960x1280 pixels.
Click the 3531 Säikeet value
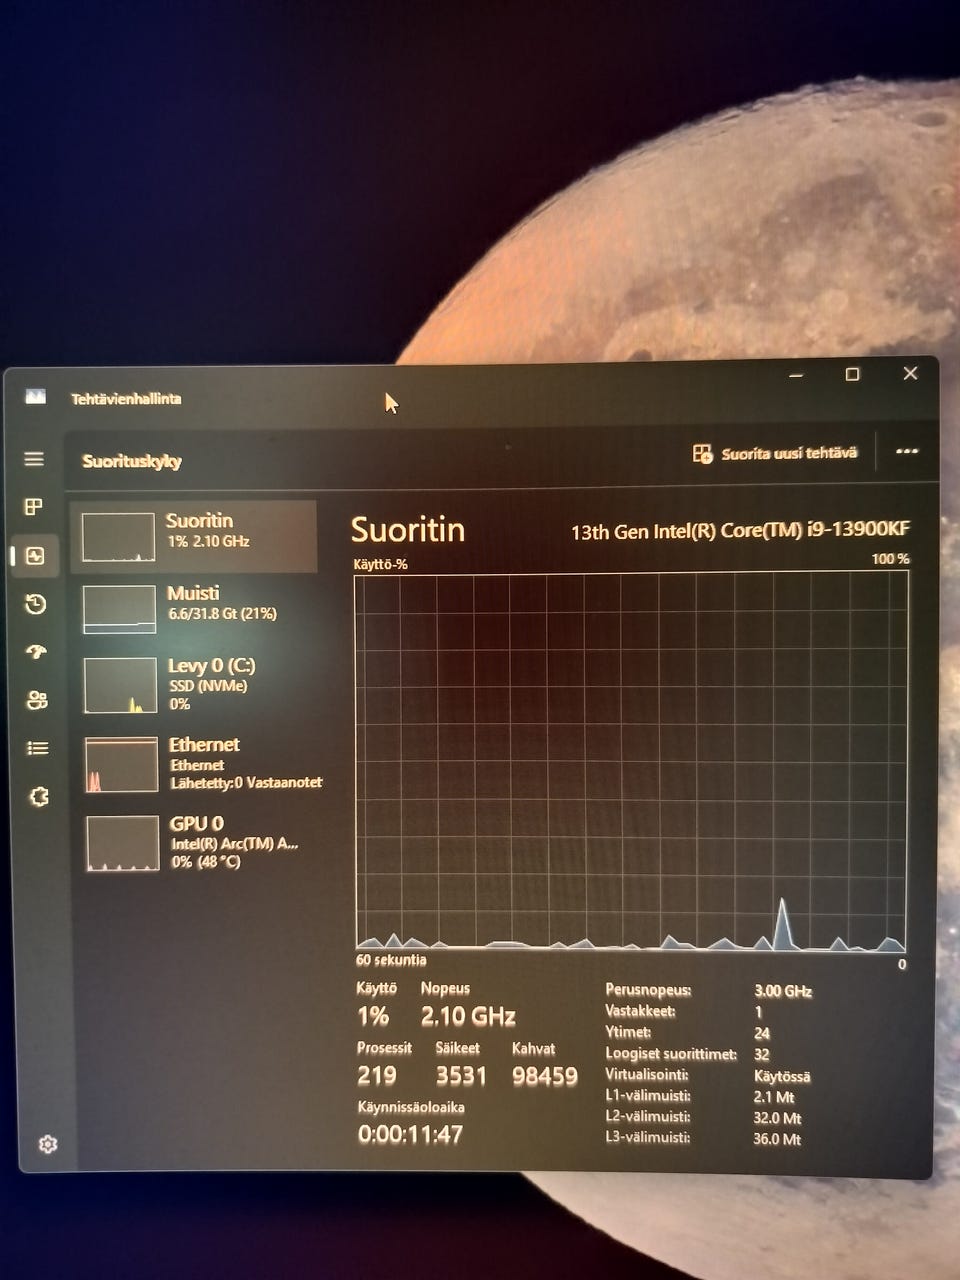(461, 1076)
